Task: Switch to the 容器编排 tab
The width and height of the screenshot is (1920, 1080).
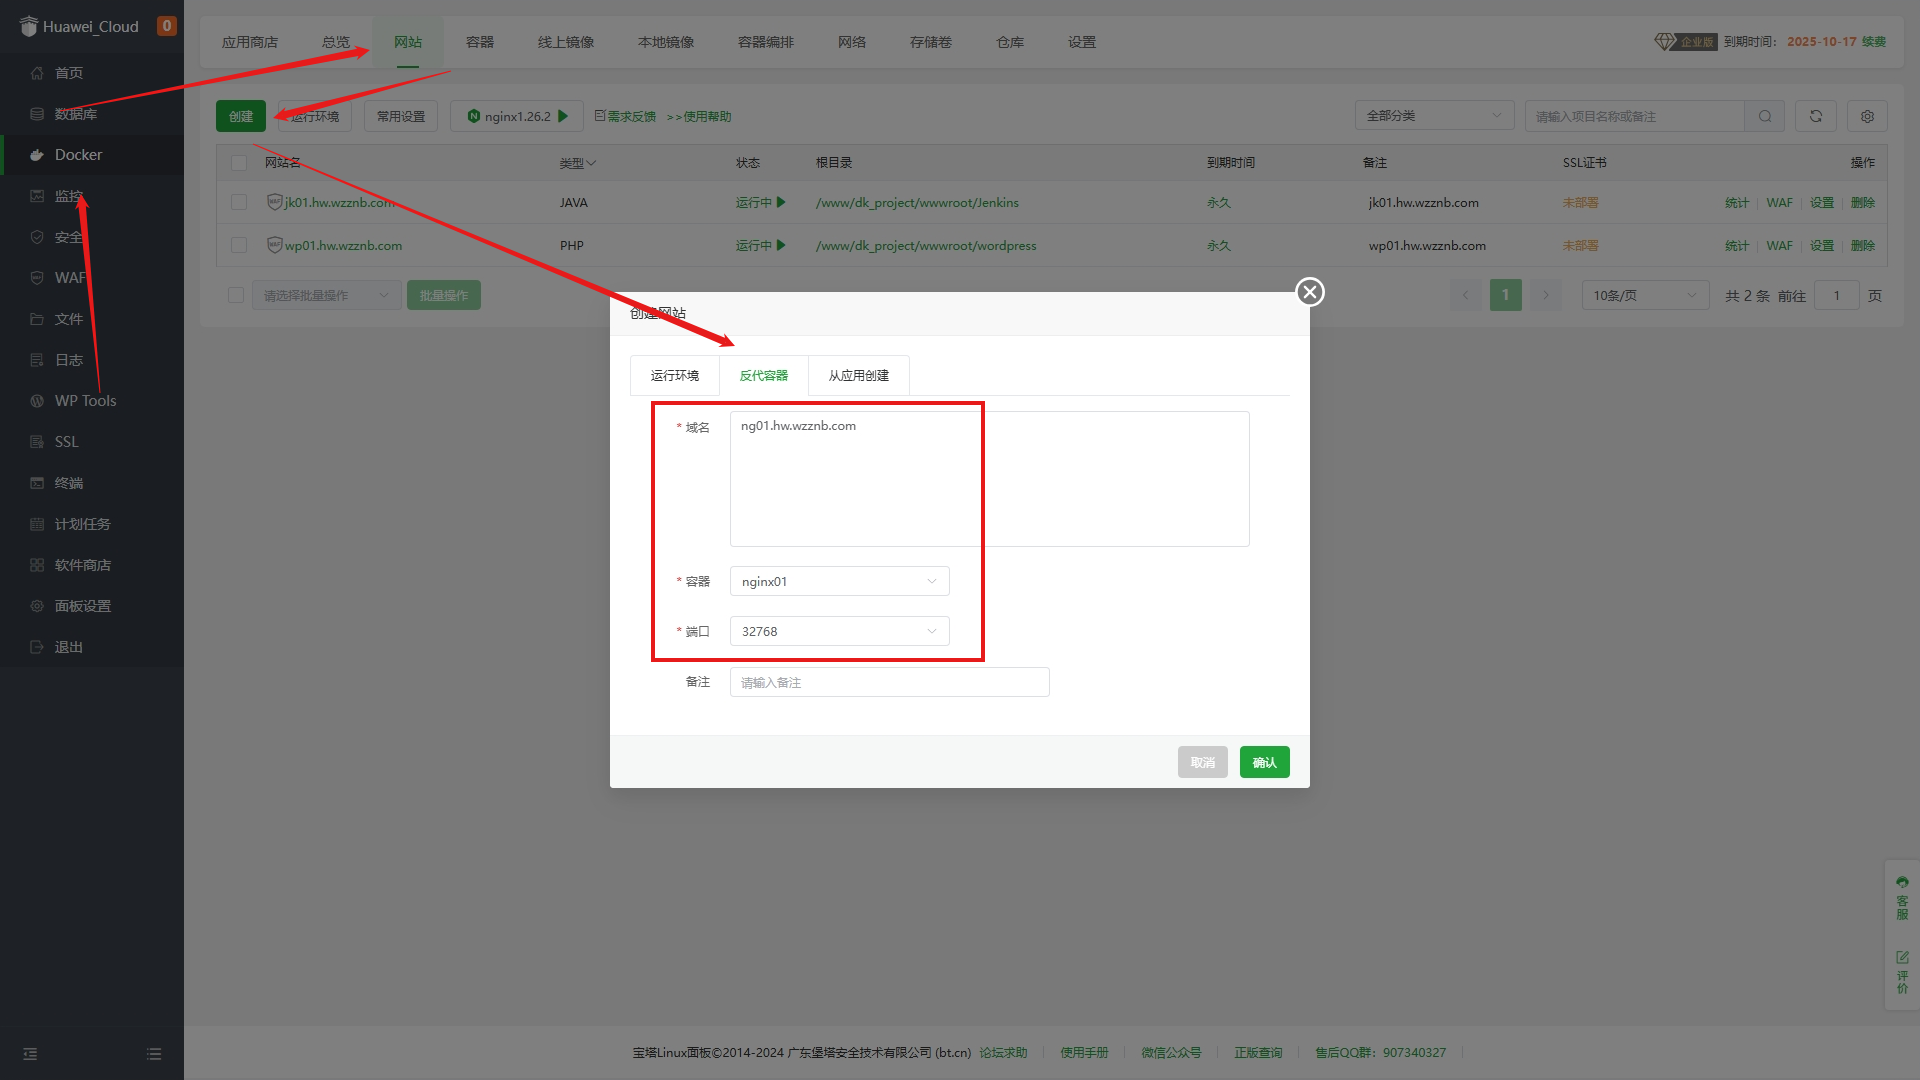Action: coord(766,42)
